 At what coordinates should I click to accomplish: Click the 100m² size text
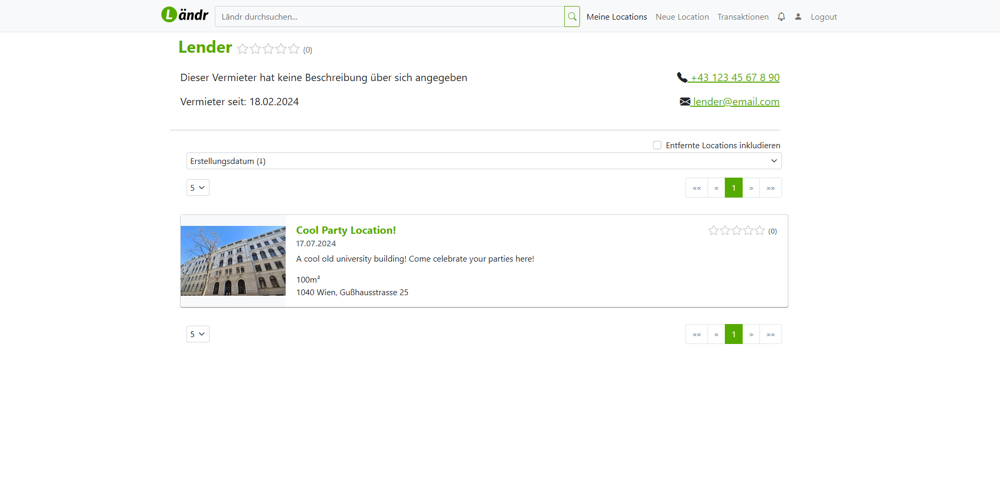click(308, 279)
